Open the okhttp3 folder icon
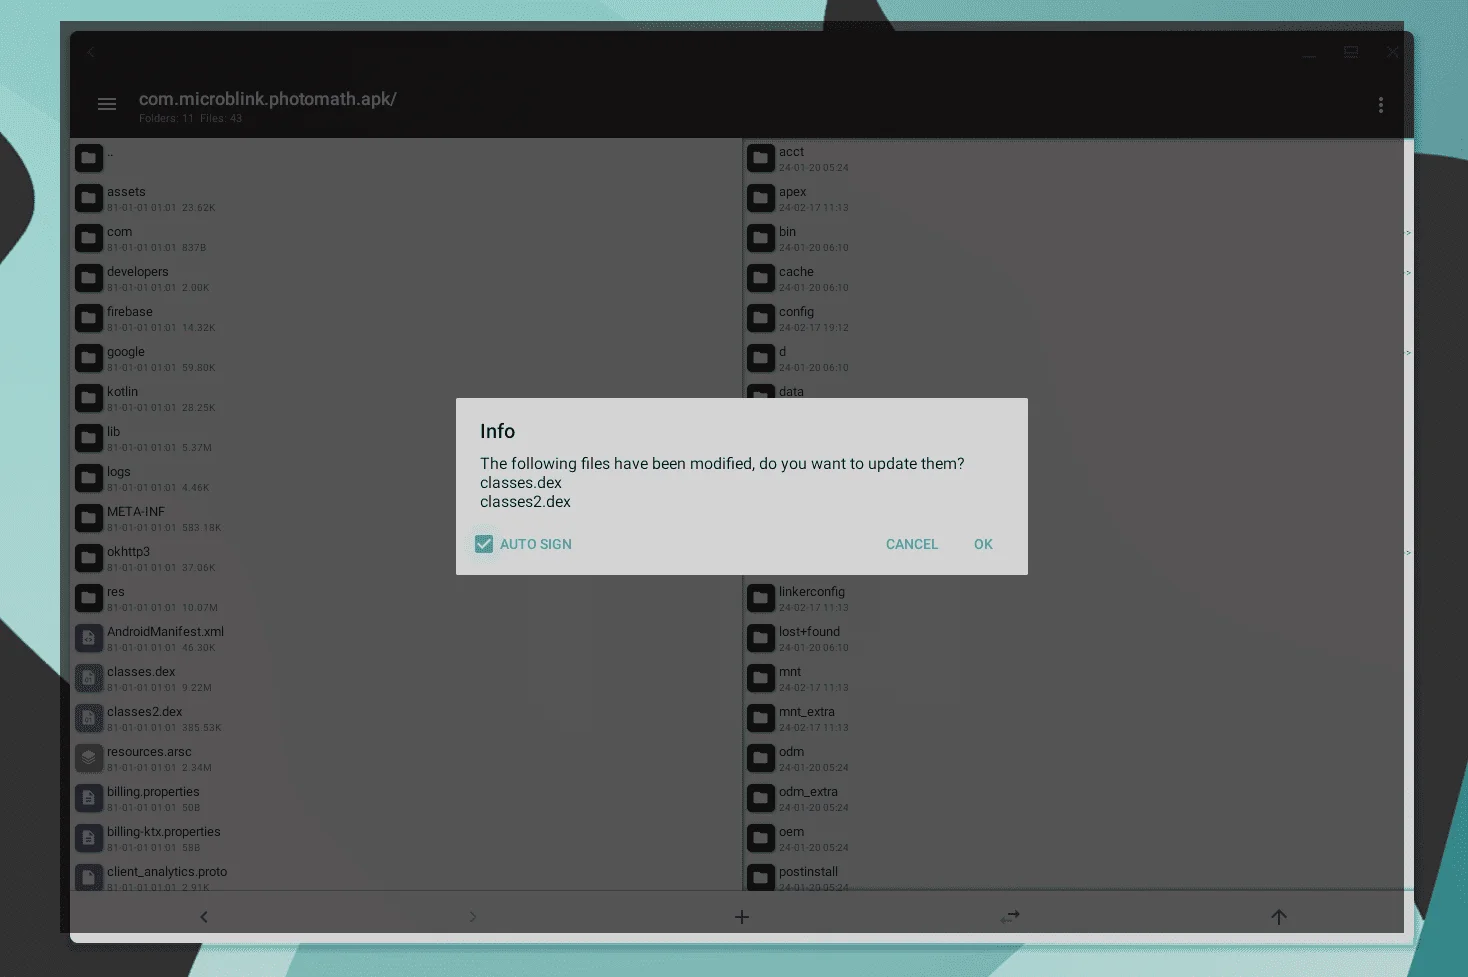 [89, 557]
